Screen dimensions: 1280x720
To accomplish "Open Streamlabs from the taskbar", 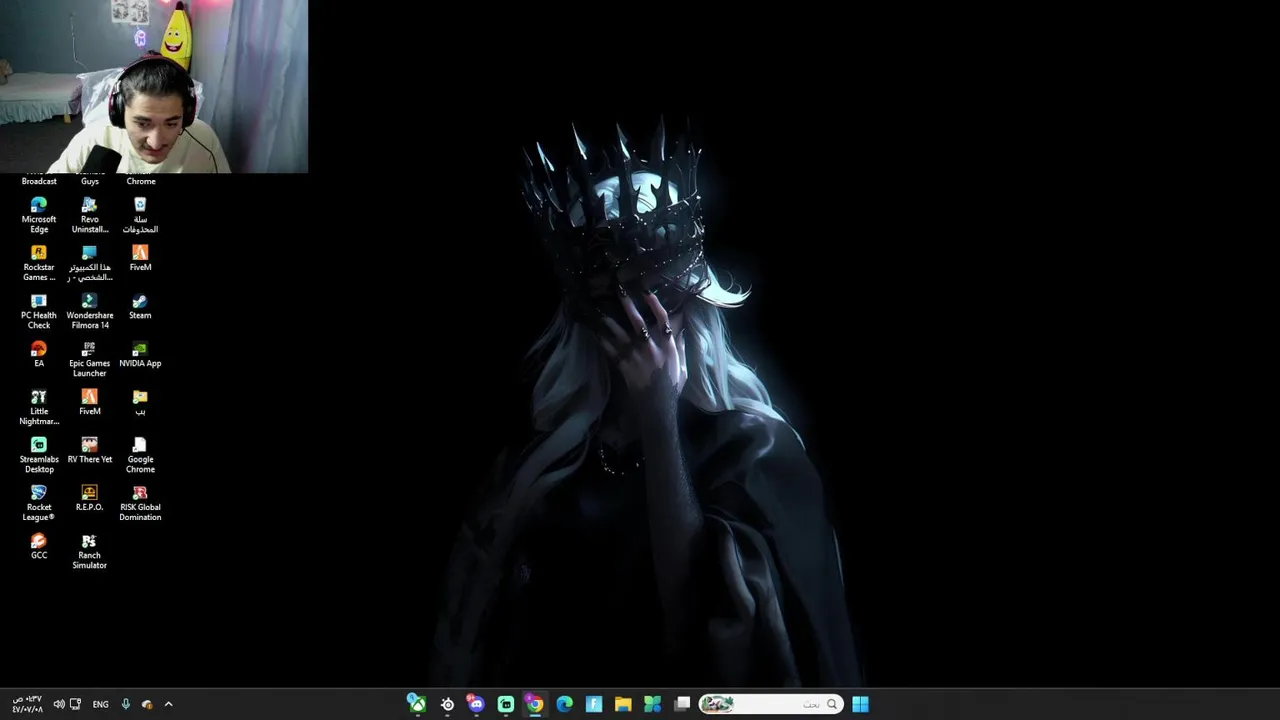I will [x=506, y=704].
